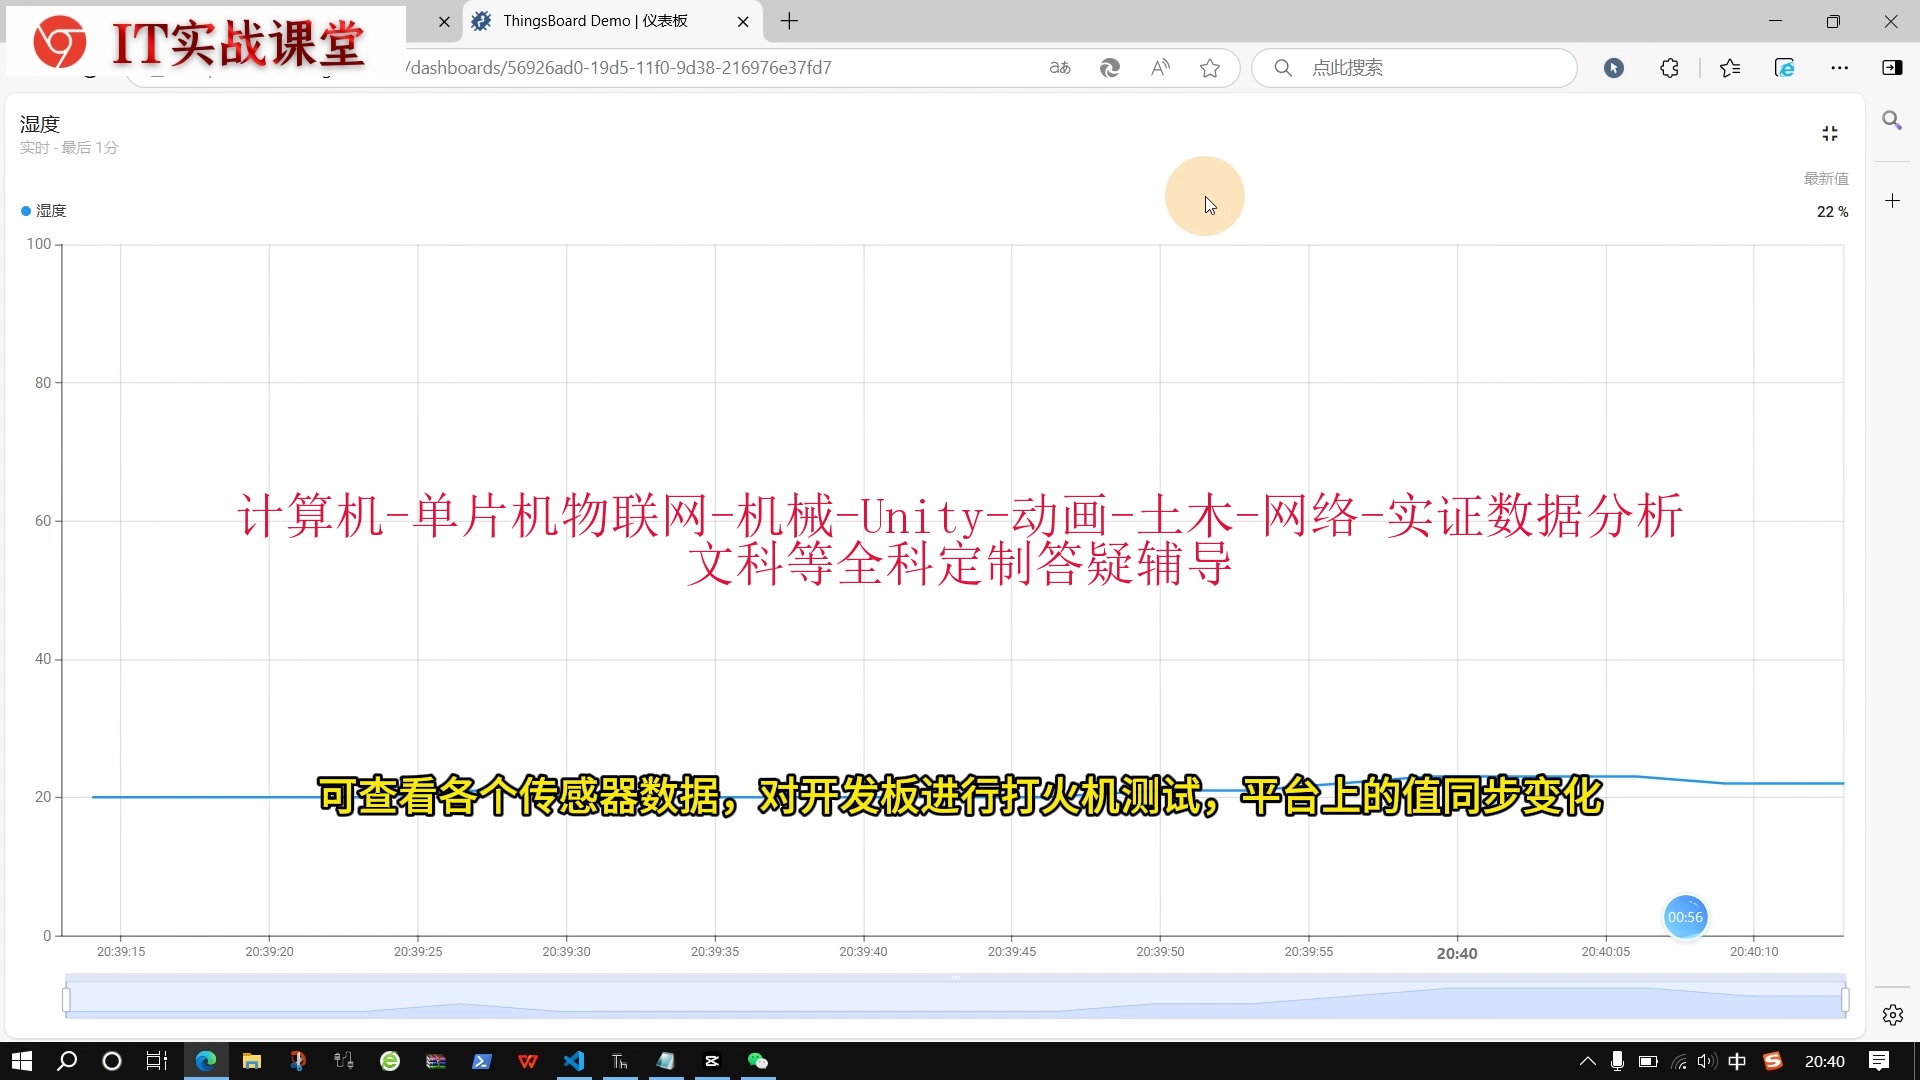Image resolution: width=1920 pixels, height=1080 pixels.
Task: Open browser extensions puzzle icon
Action: pos(1669,68)
